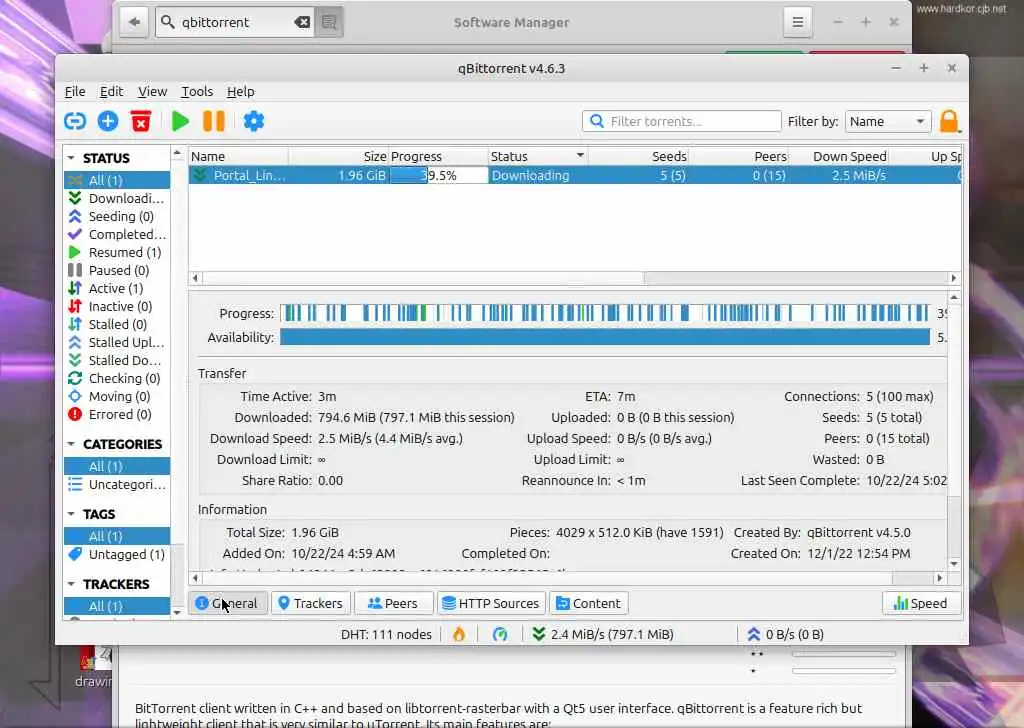Open the Edit menu

point(112,91)
